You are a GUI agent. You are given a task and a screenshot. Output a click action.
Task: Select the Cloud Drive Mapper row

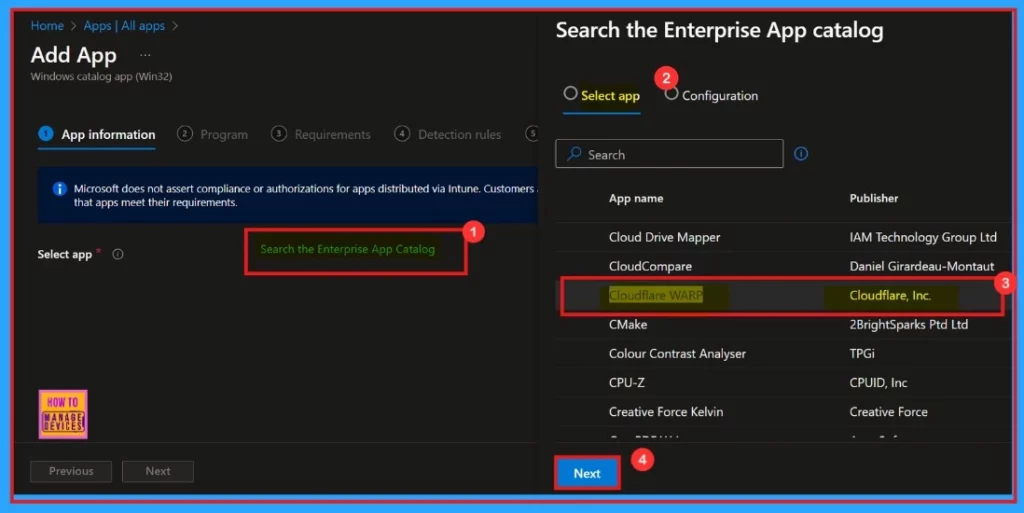pyautogui.click(x=784, y=238)
